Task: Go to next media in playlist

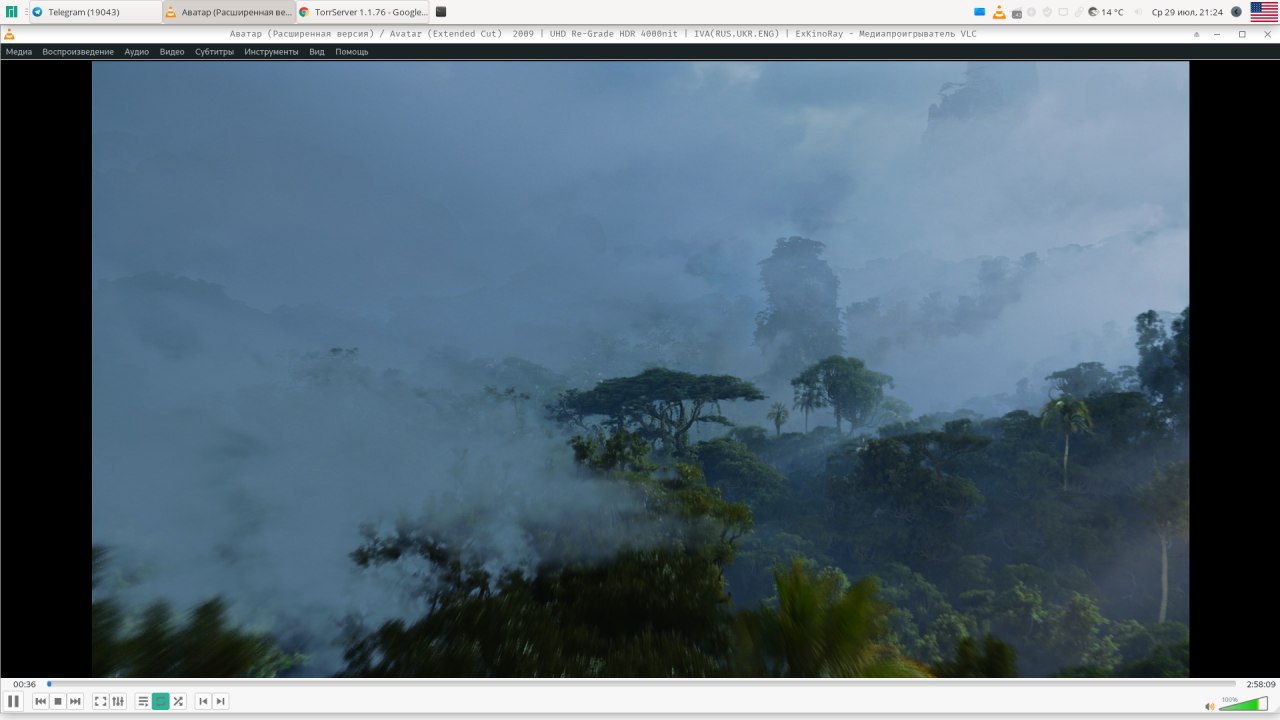Action: [x=75, y=701]
